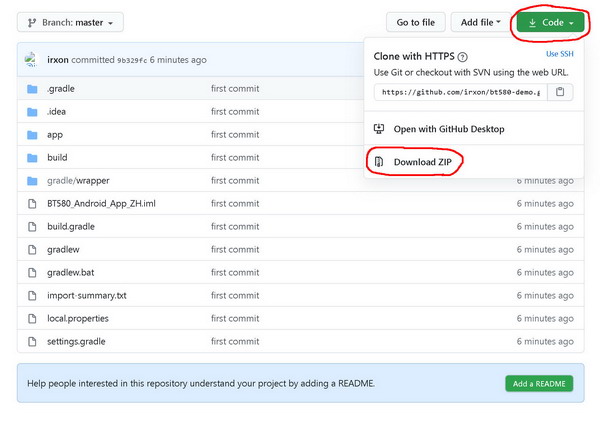Open the app folder
This screenshot has height=422, width=600.
(55, 135)
